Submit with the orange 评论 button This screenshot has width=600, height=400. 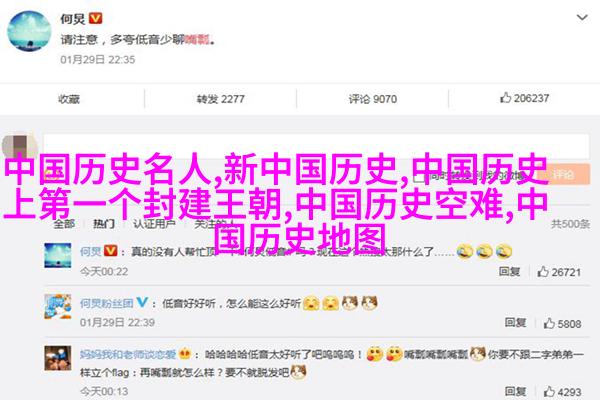click(563, 175)
